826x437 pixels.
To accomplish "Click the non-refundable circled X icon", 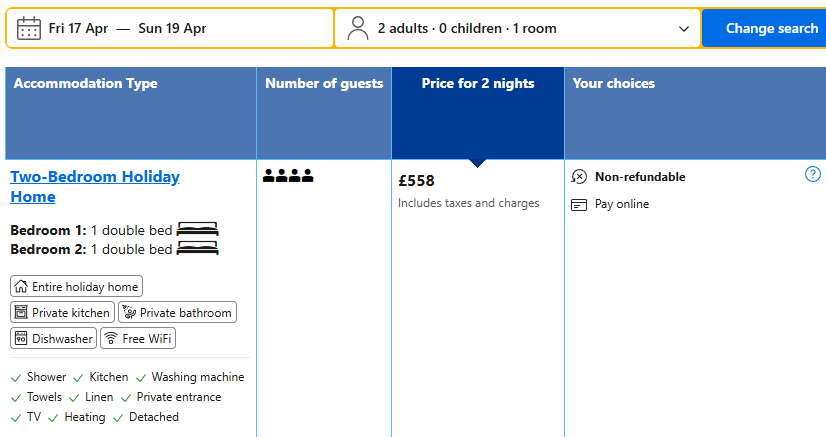I will point(579,177).
